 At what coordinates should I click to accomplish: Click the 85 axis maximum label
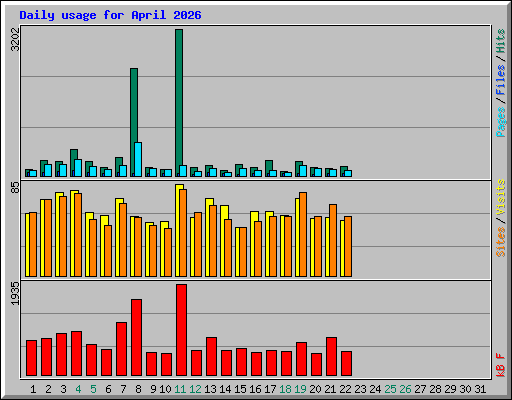pos(15,188)
